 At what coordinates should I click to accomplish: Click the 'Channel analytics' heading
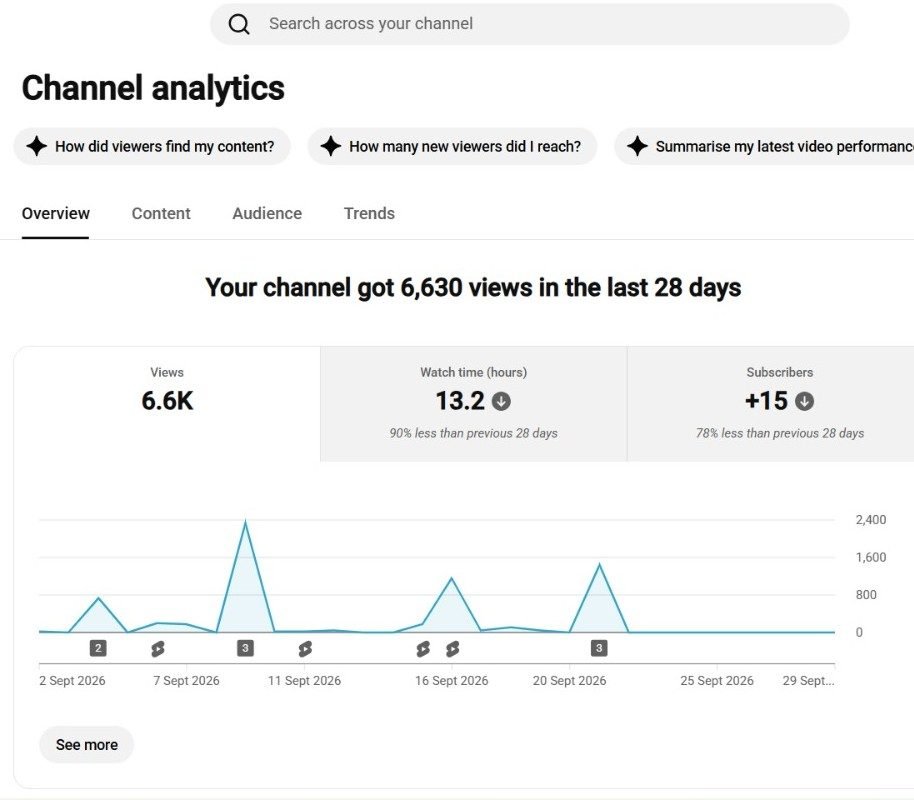153,88
